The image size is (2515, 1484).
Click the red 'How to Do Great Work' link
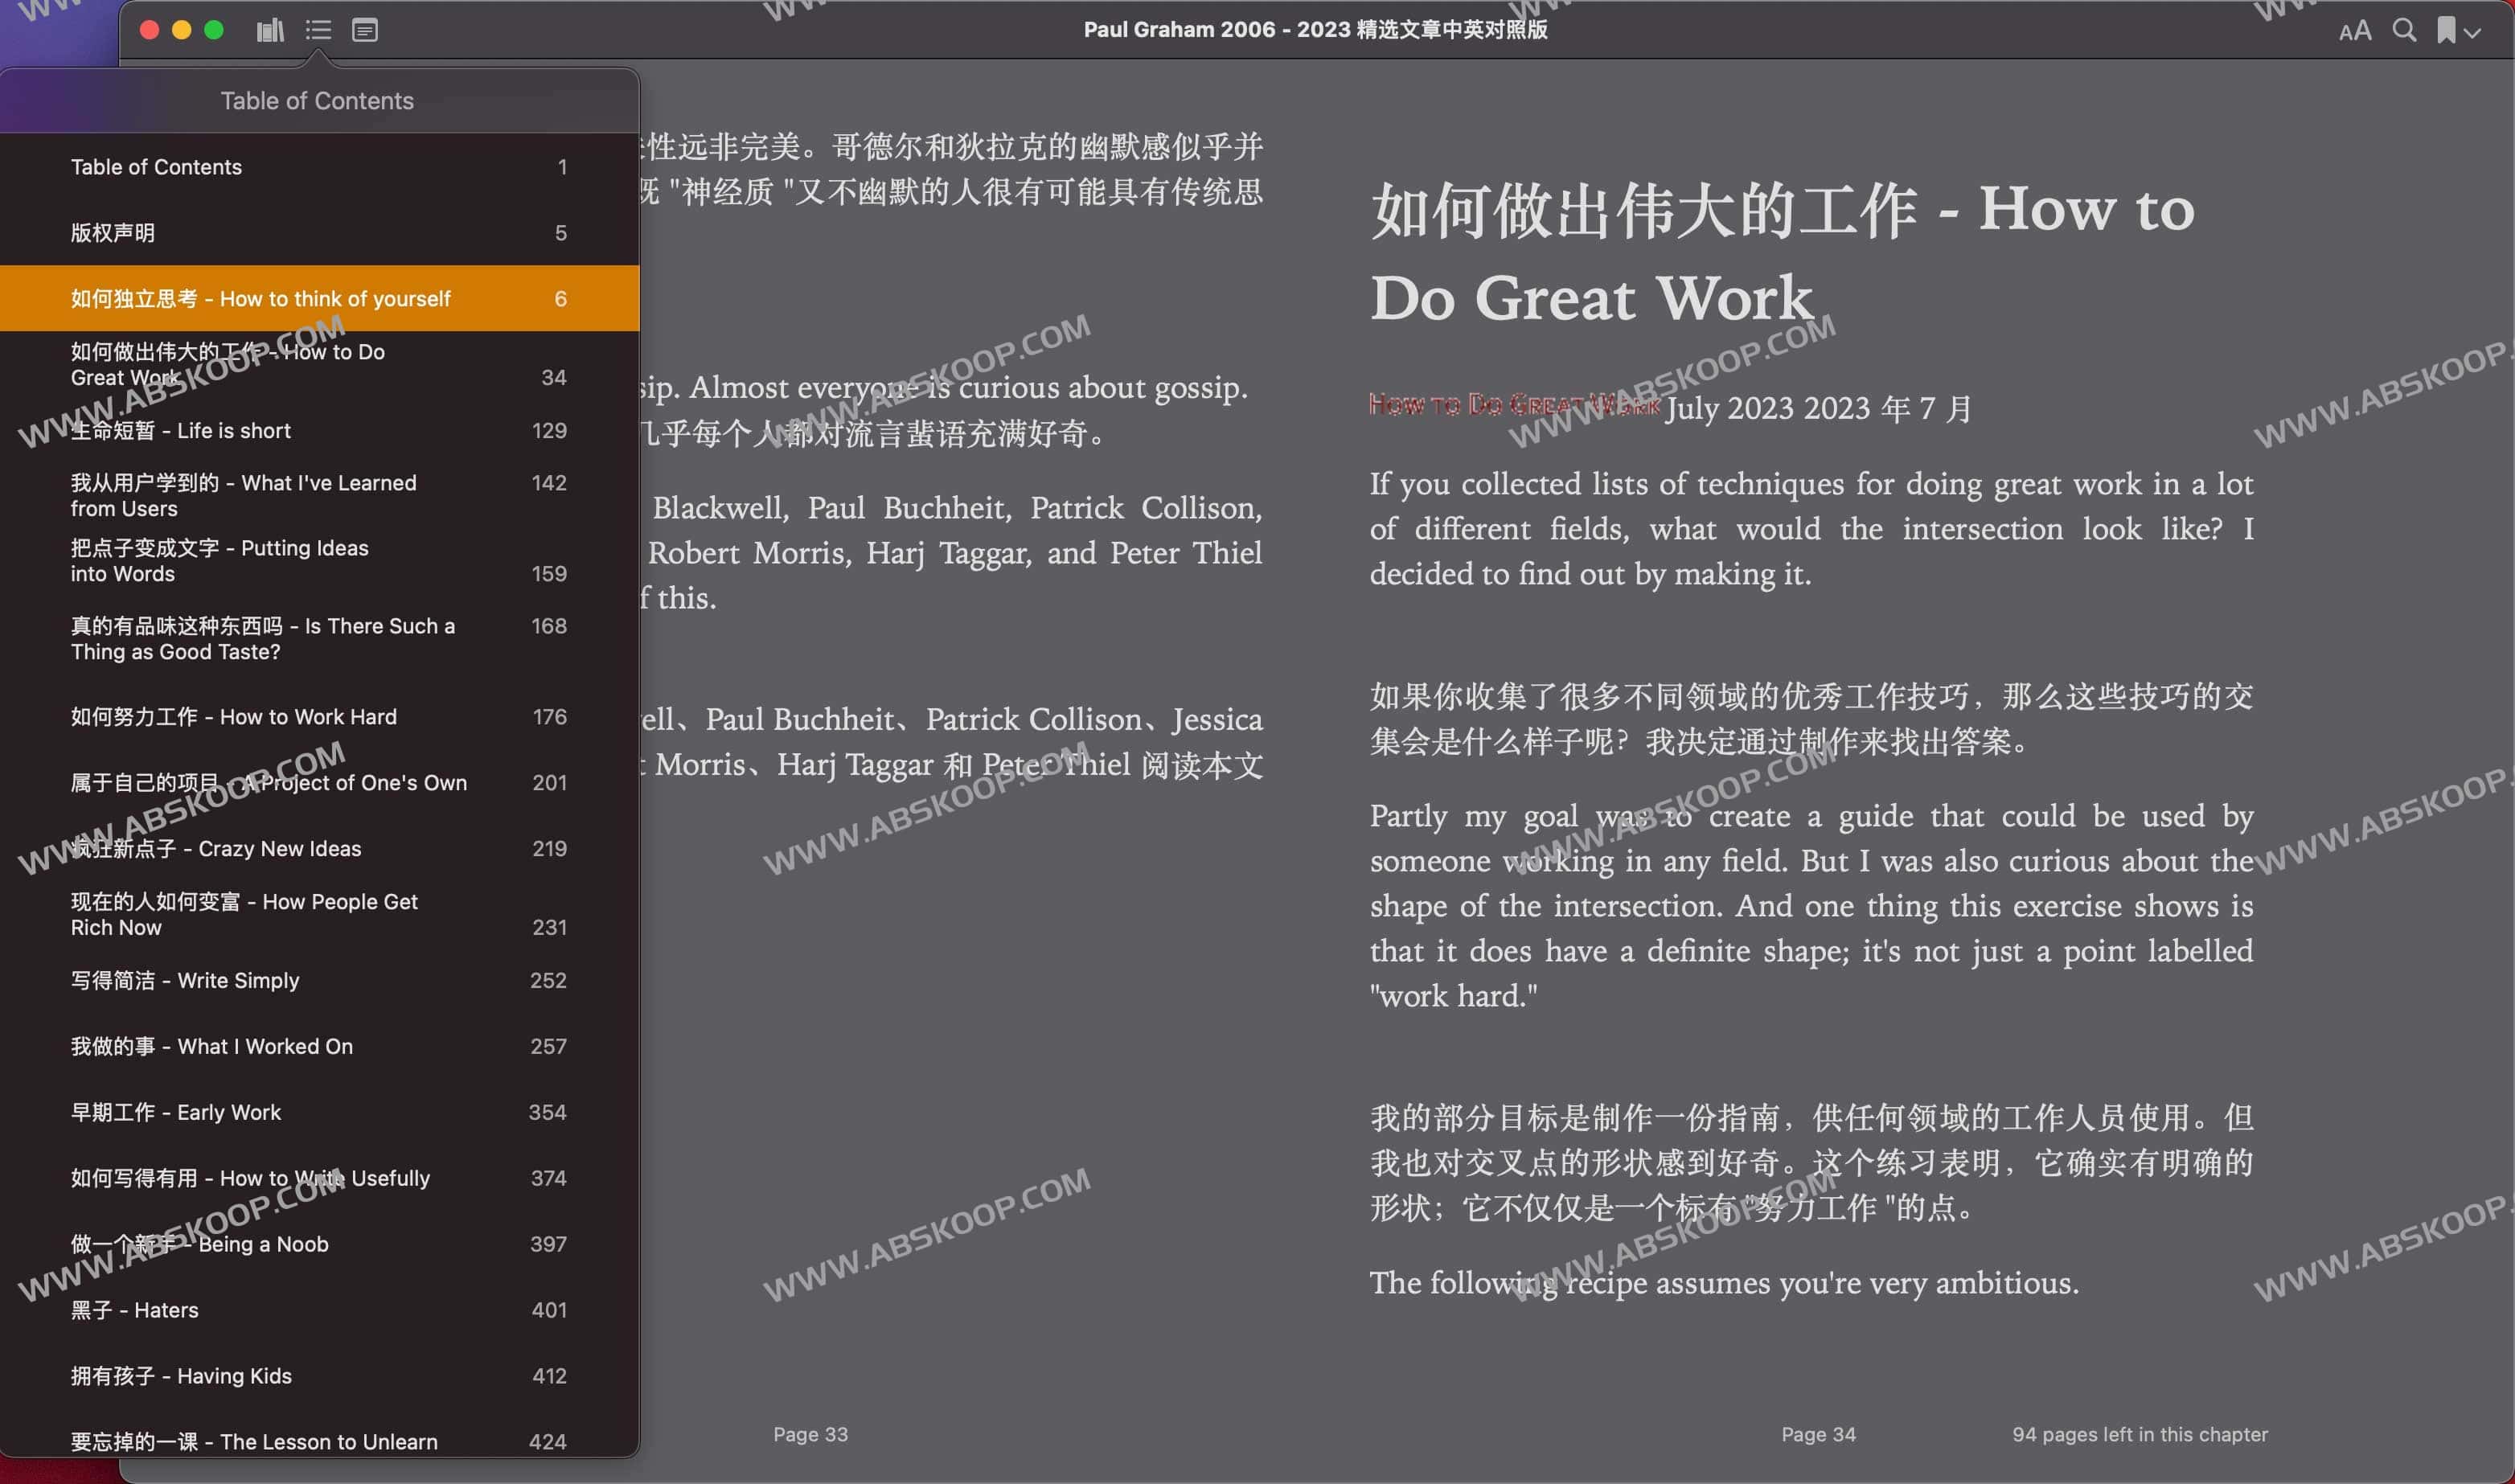pos(1514,405)
